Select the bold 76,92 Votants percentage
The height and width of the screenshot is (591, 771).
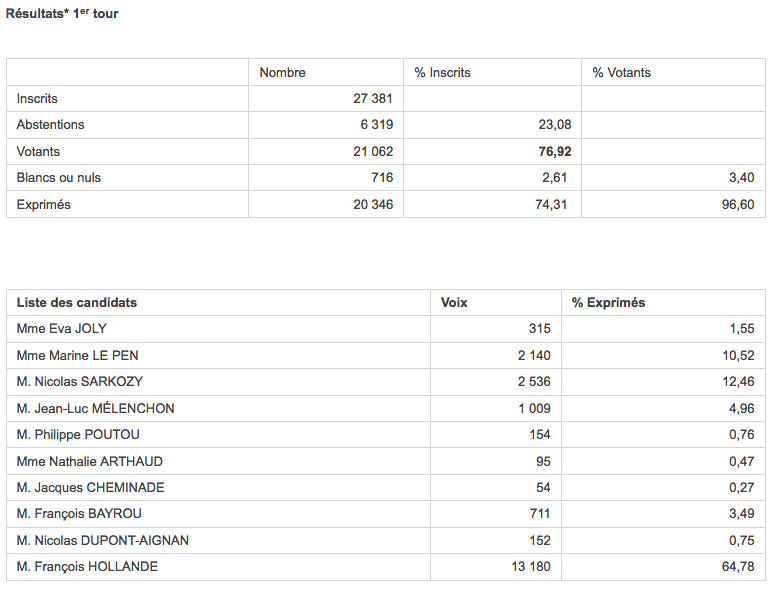(x=555, y=151)
